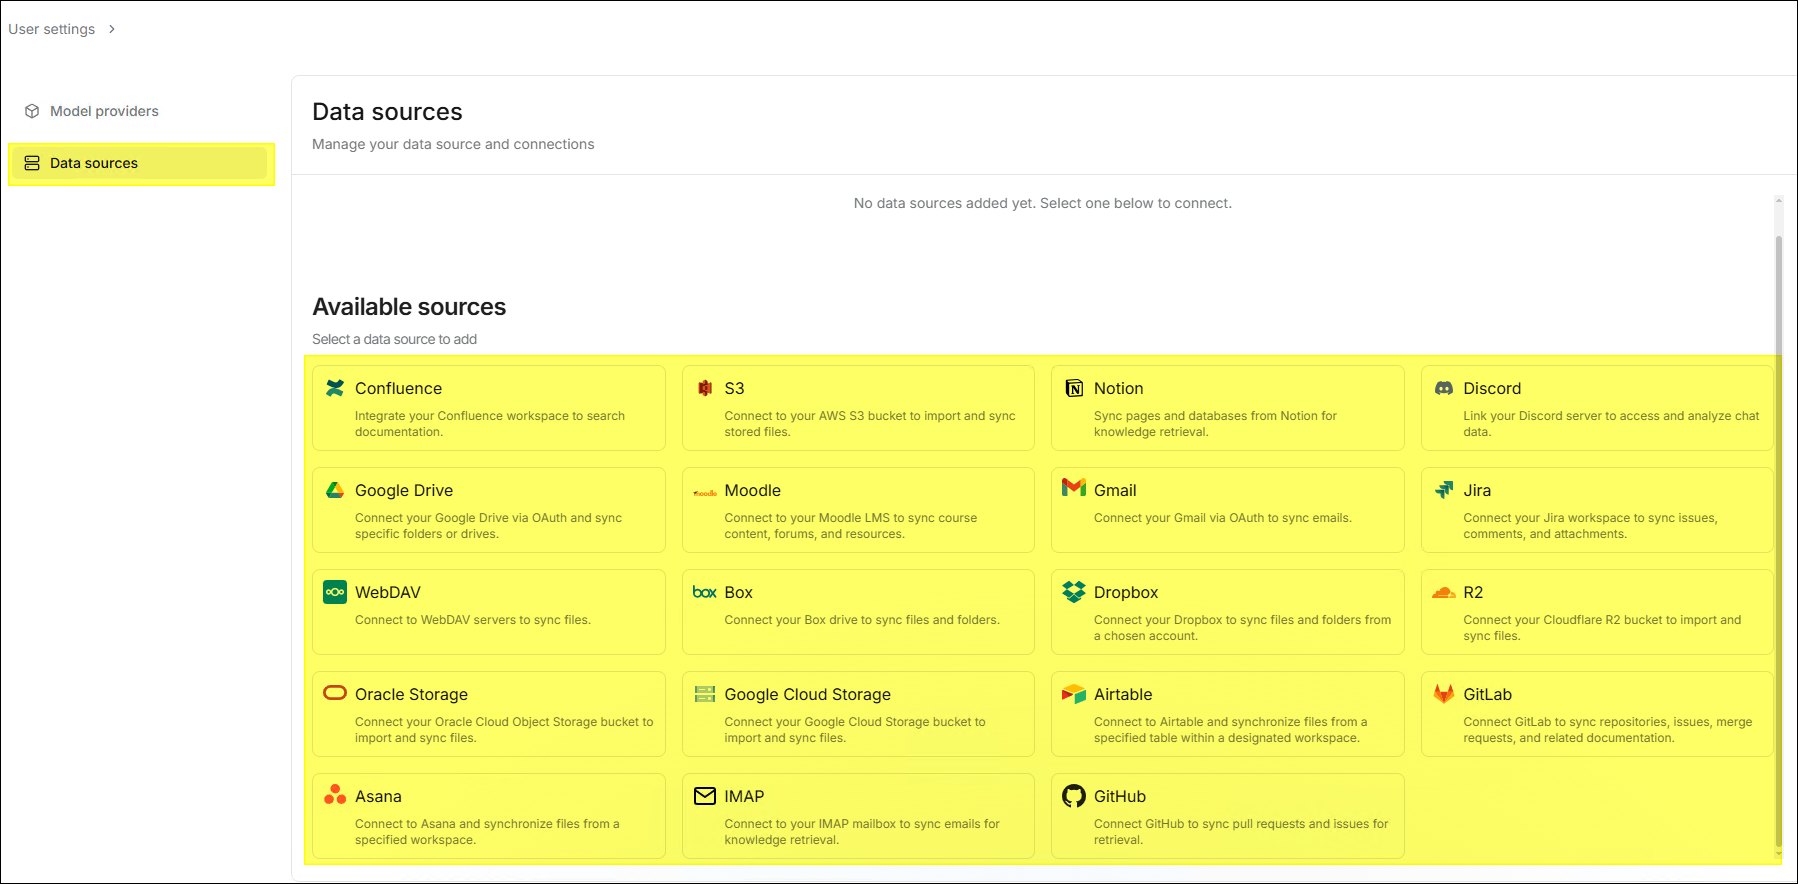The image size is (1798, 884).
Task: Expand the breadcrumb chevron after User settings
Action: point(112,29)
